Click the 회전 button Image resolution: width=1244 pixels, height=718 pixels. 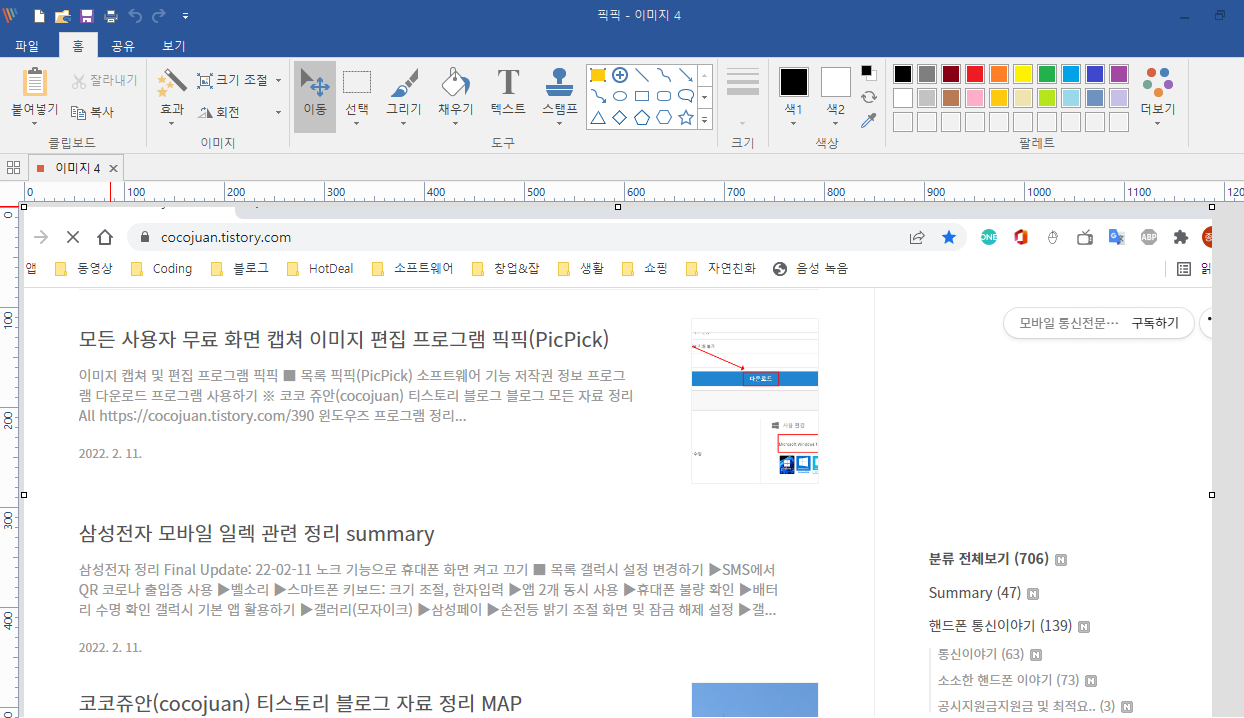[x=219, y=112]
